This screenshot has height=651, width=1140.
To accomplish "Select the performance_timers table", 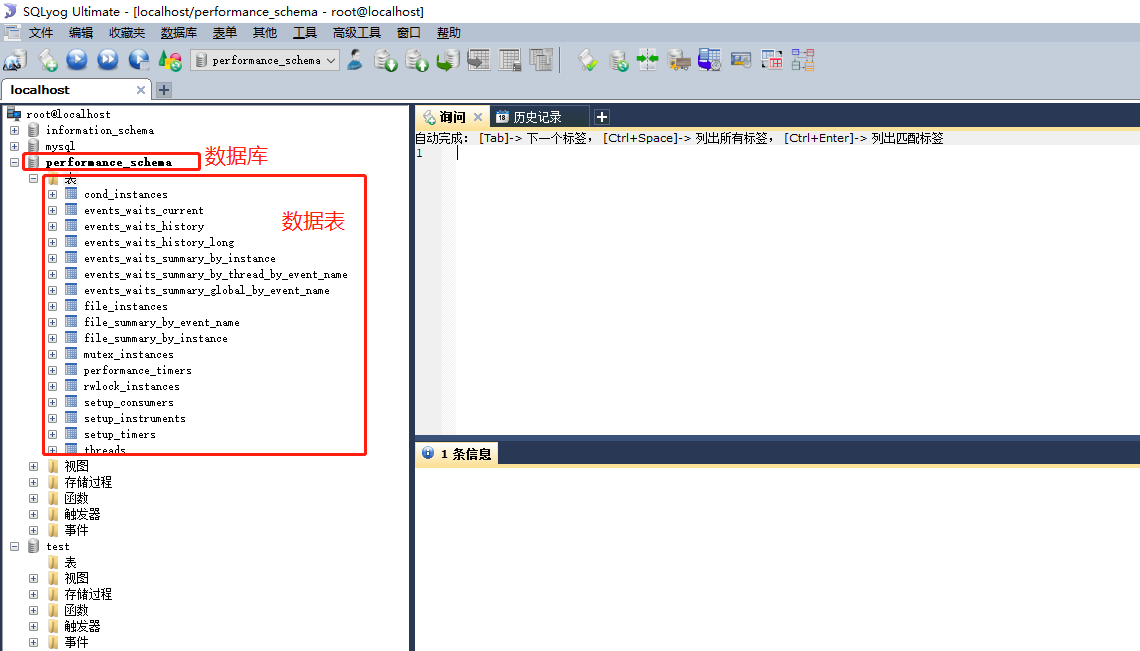I will [x=137, y=370].
